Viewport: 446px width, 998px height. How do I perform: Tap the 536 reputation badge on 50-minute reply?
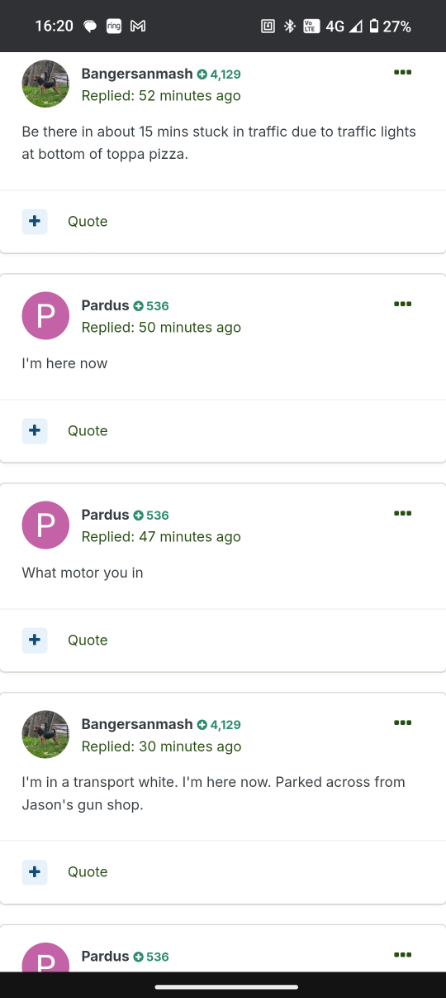151,306
